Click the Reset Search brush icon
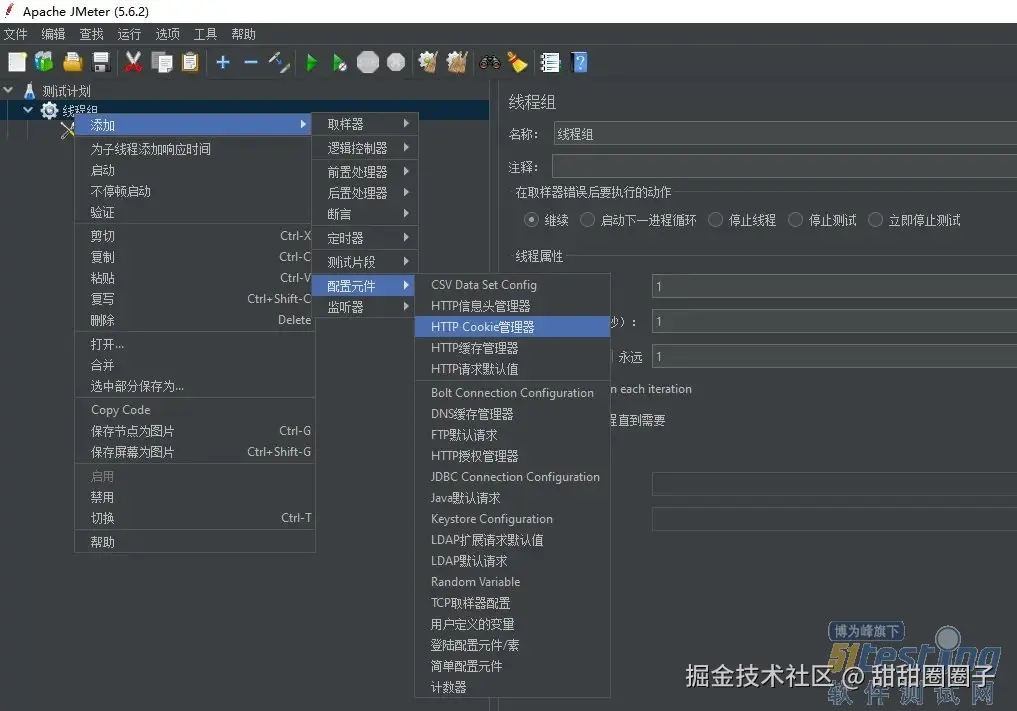 [517, 62]
